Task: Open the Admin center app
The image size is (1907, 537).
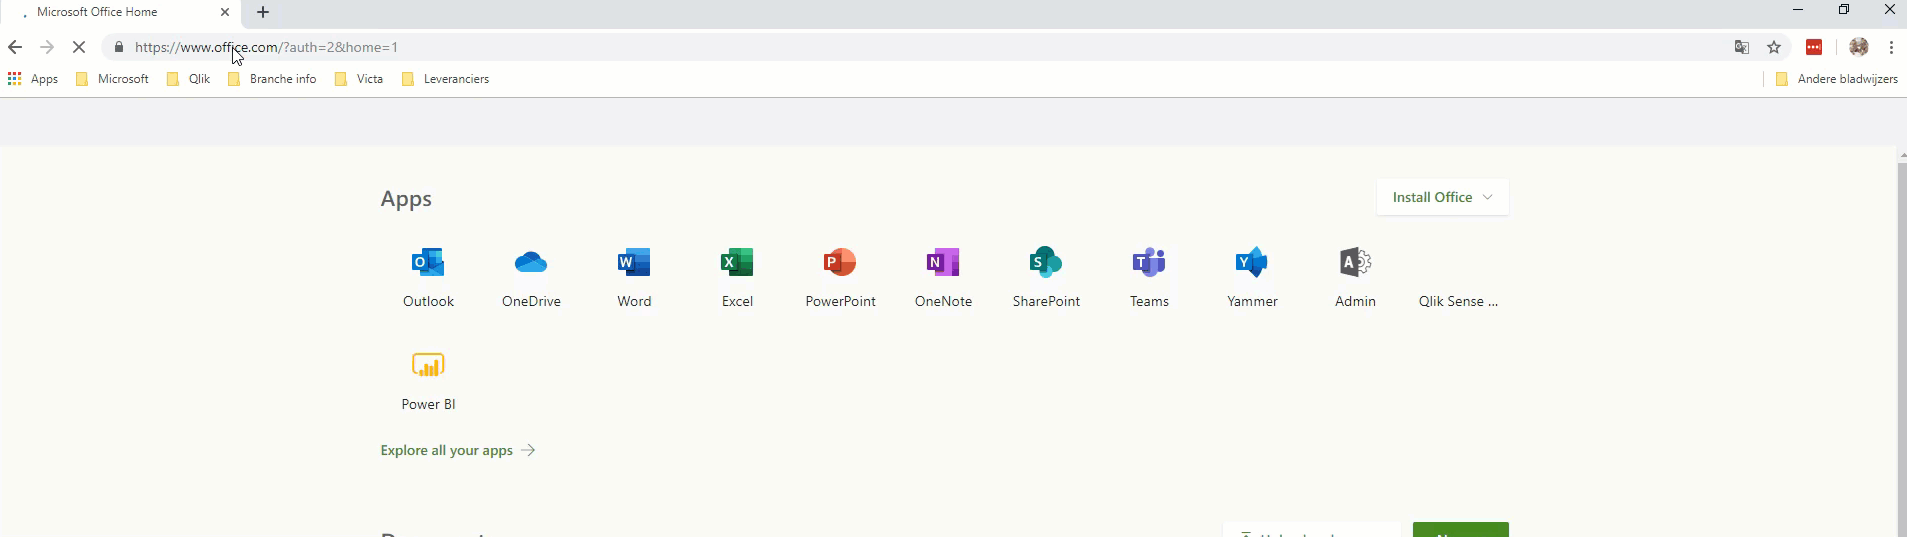Action: (x=1355, y=276)
